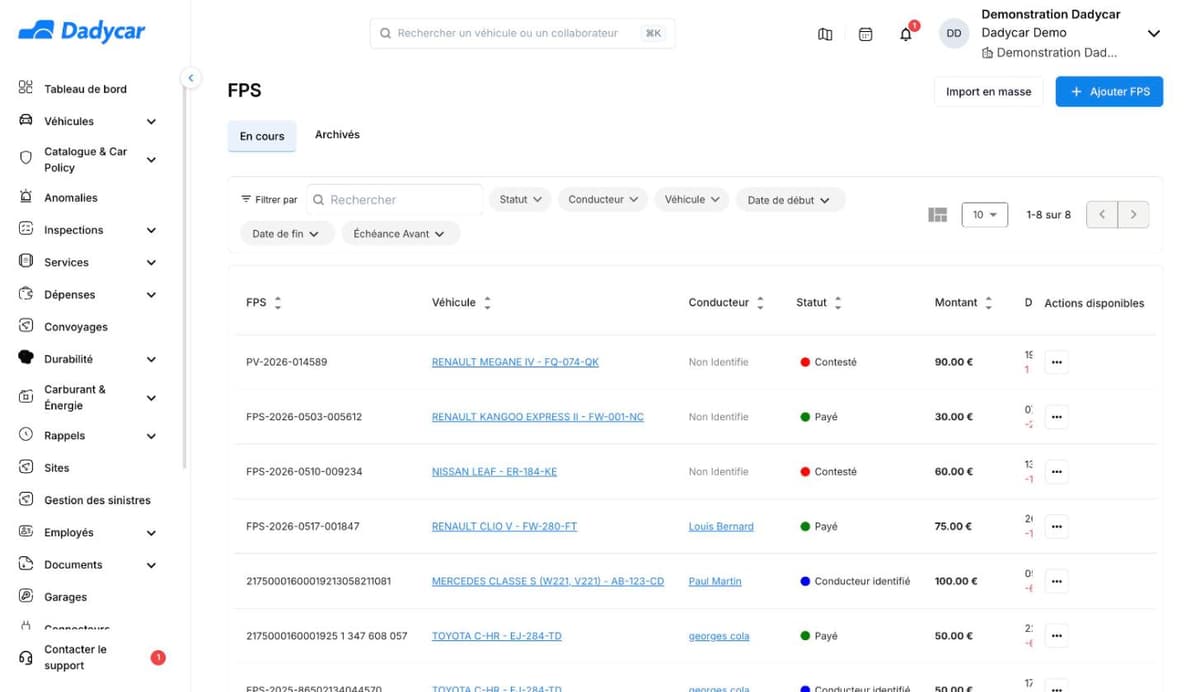Sort by the FPS column arrows

(x=278, y=303)
